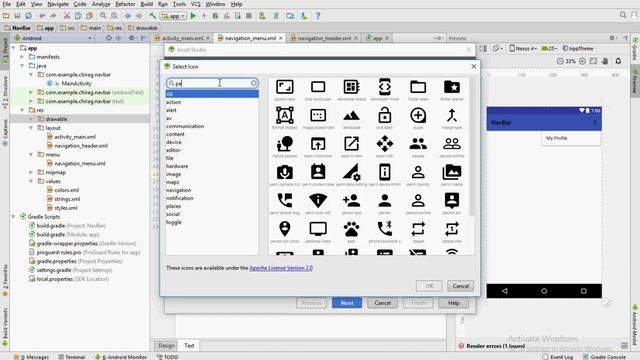Collapse the res folder node
This screenshot has height=360, width=640.
coord(22,110)
